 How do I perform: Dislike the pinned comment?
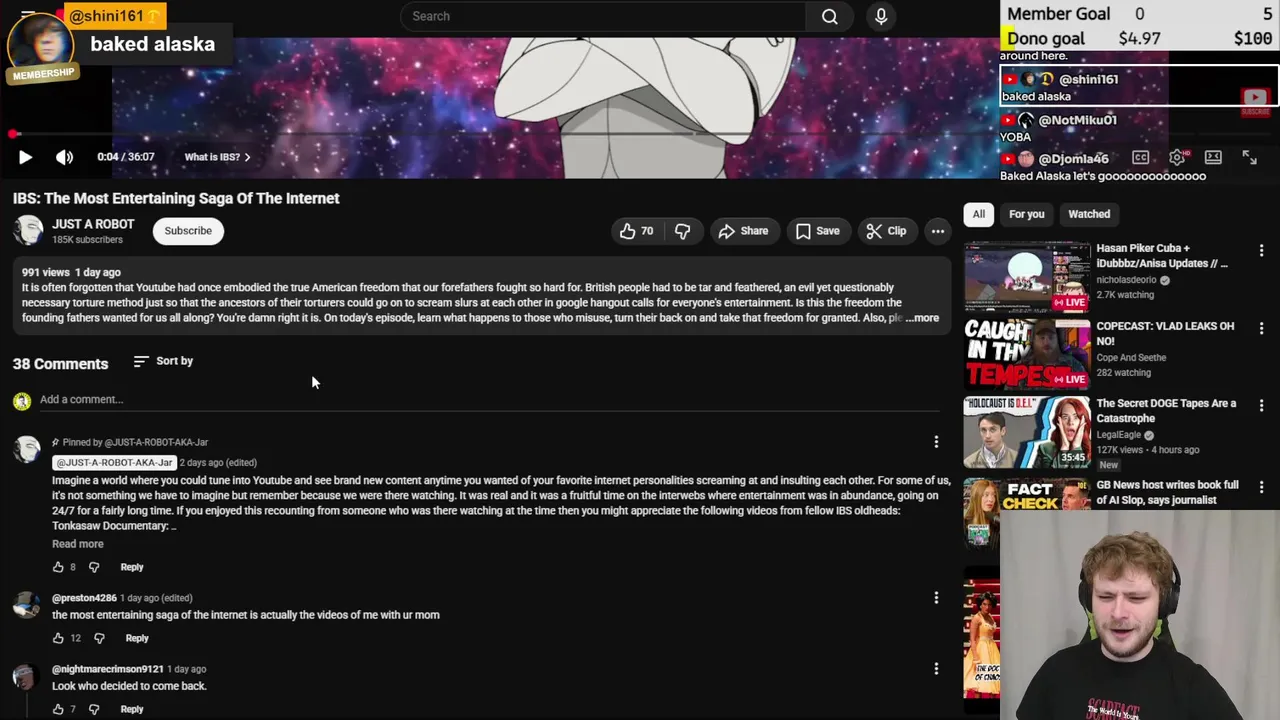pos(94,567)
